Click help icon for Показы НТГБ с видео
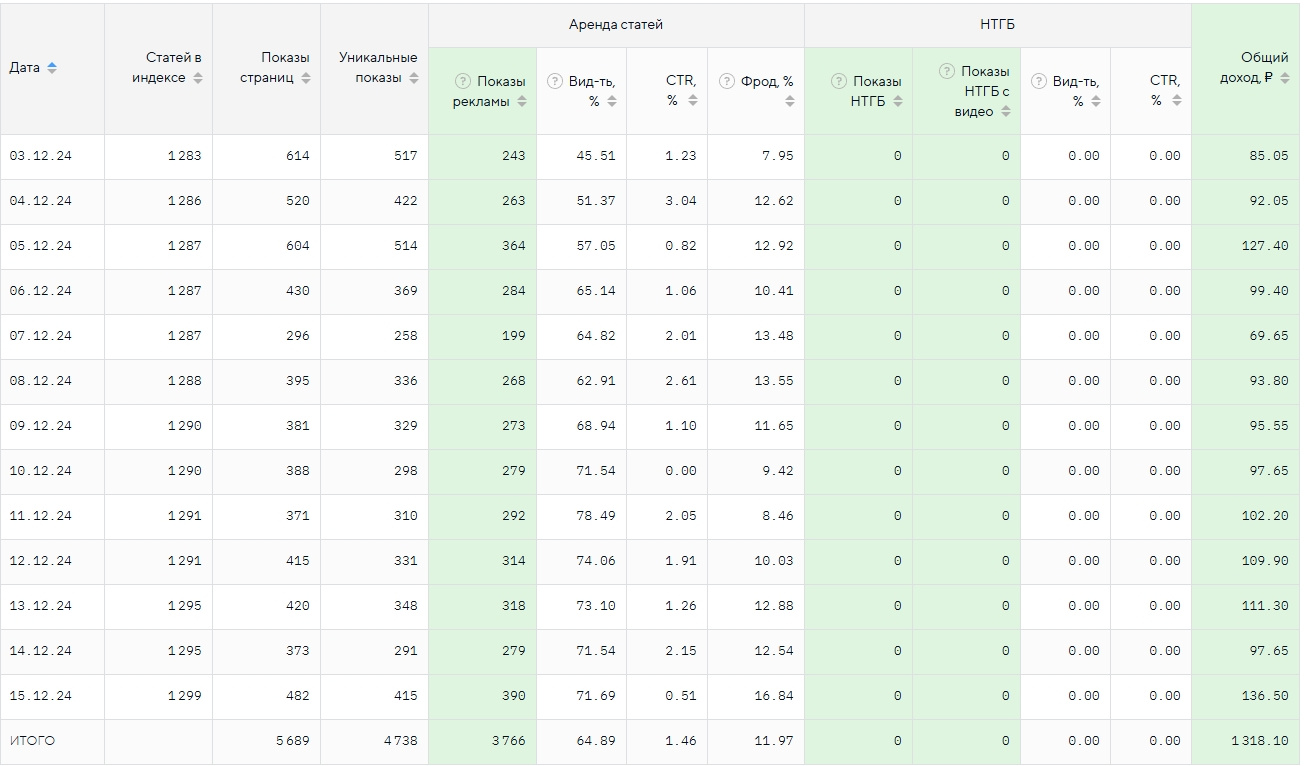Screen dimensions: 1306x766 946,71
